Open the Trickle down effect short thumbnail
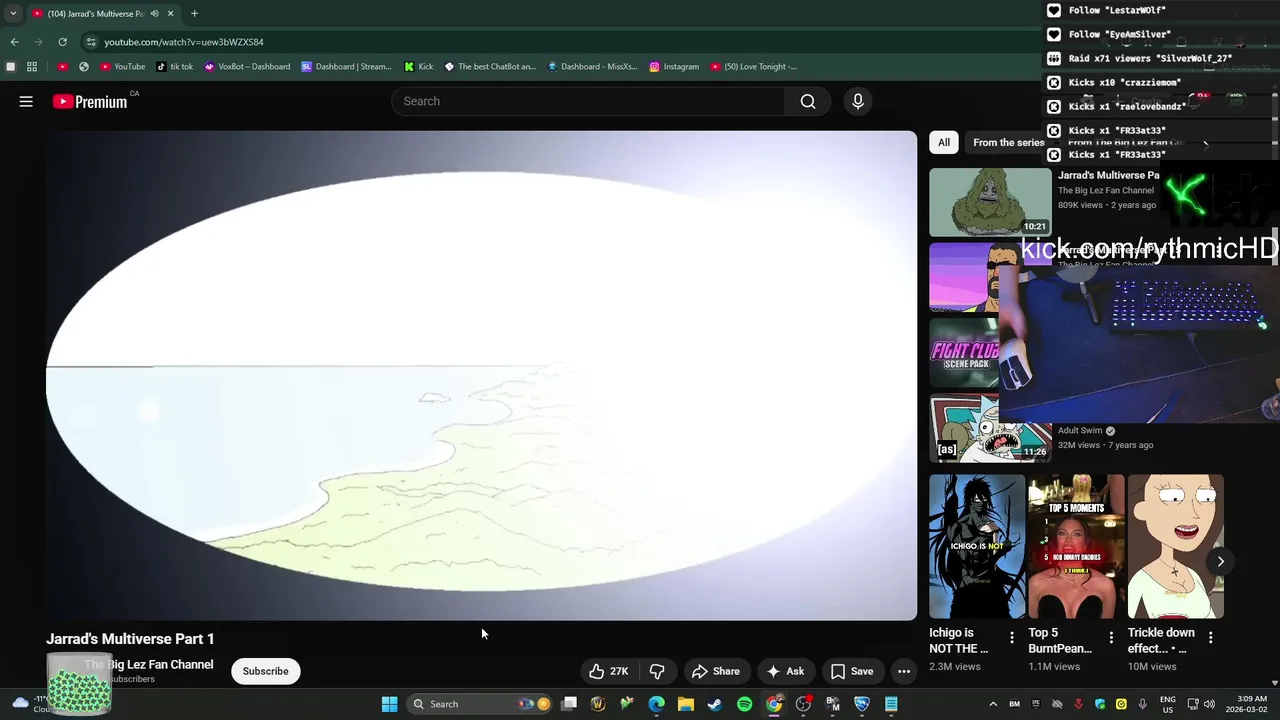Screen dimensions: 1280x720 [1176, 546]
